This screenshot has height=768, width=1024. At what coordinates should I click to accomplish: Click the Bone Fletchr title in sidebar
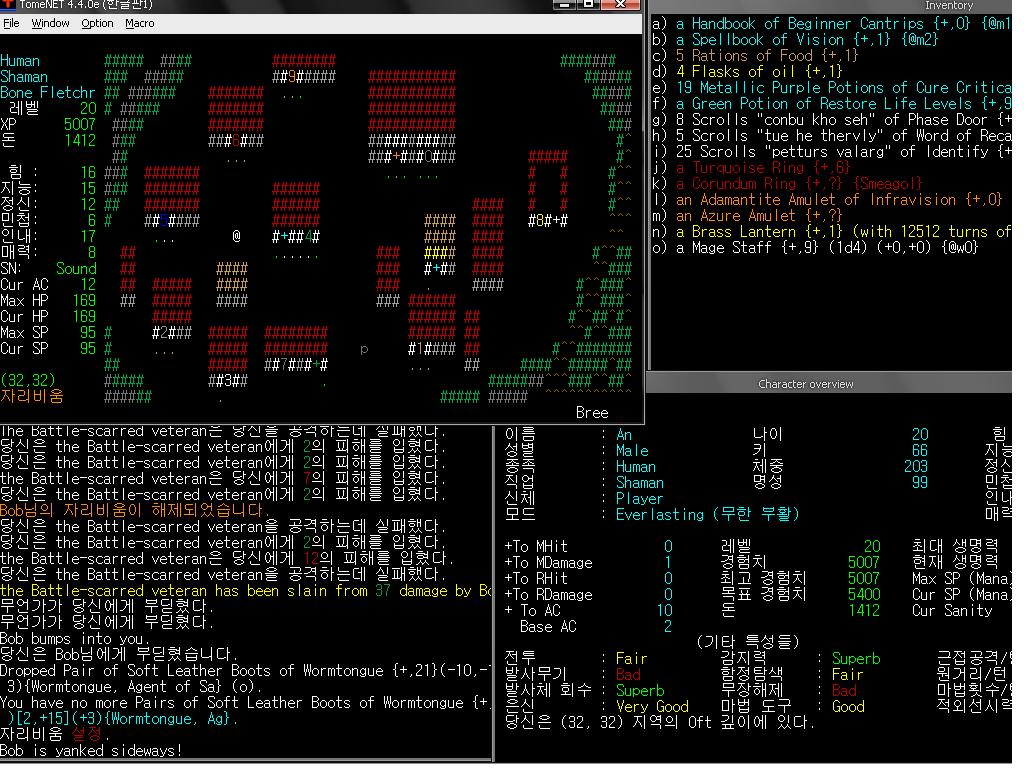[x=48, y=93]
